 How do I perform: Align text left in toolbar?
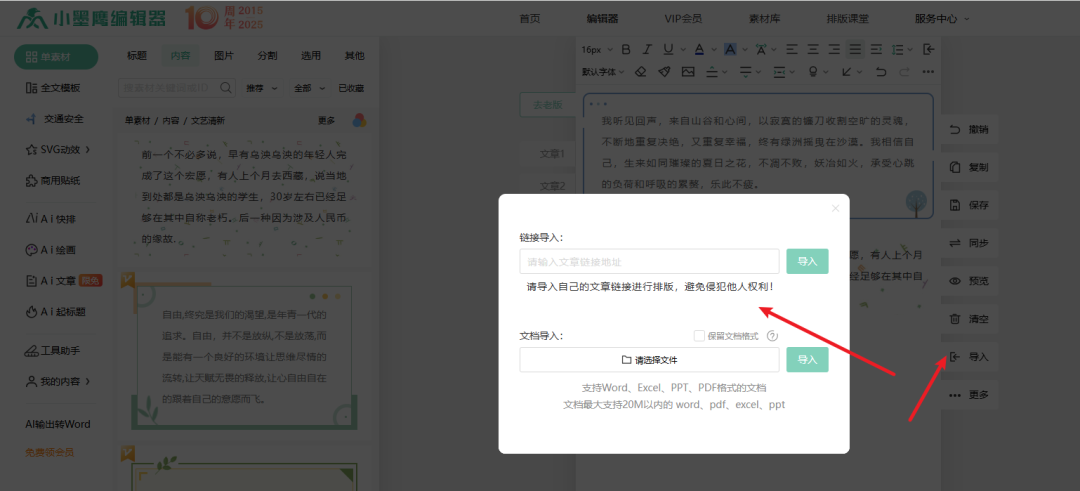pos(792,50)
